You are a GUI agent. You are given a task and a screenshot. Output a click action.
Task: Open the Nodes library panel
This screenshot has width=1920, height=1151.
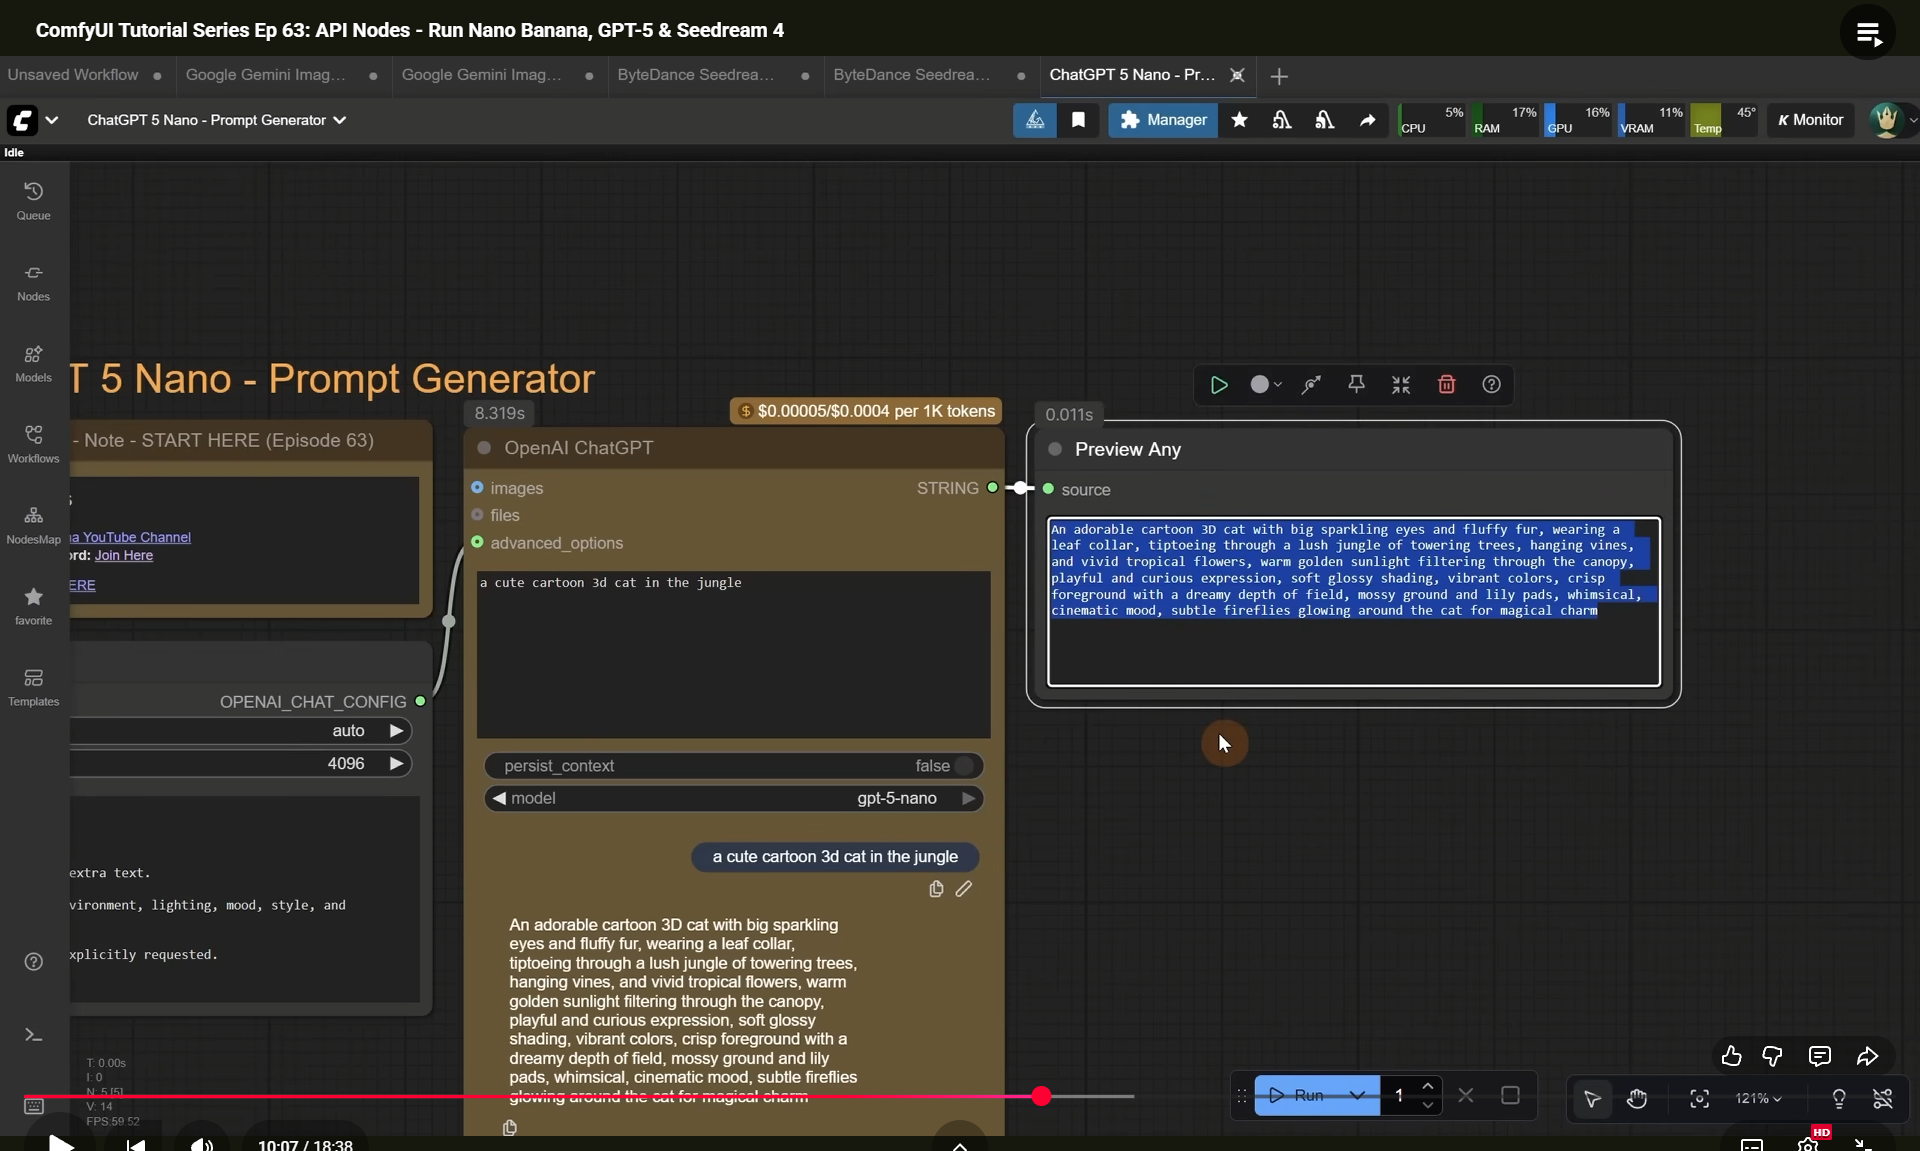tap(33, 281)
